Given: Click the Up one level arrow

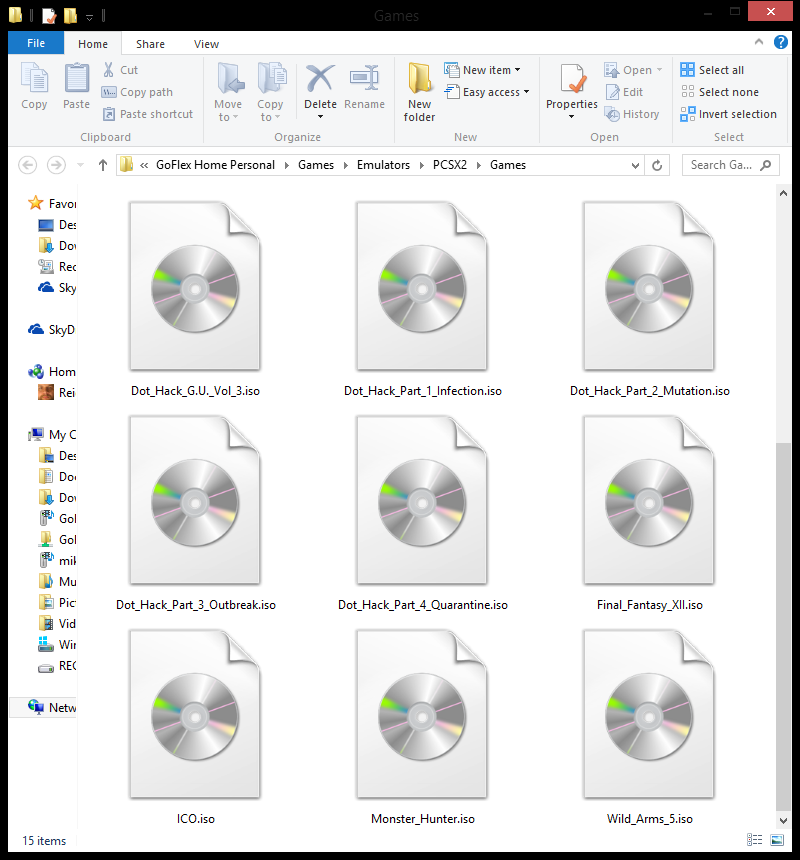Looking at the screenshot, I should pos(103,165).
